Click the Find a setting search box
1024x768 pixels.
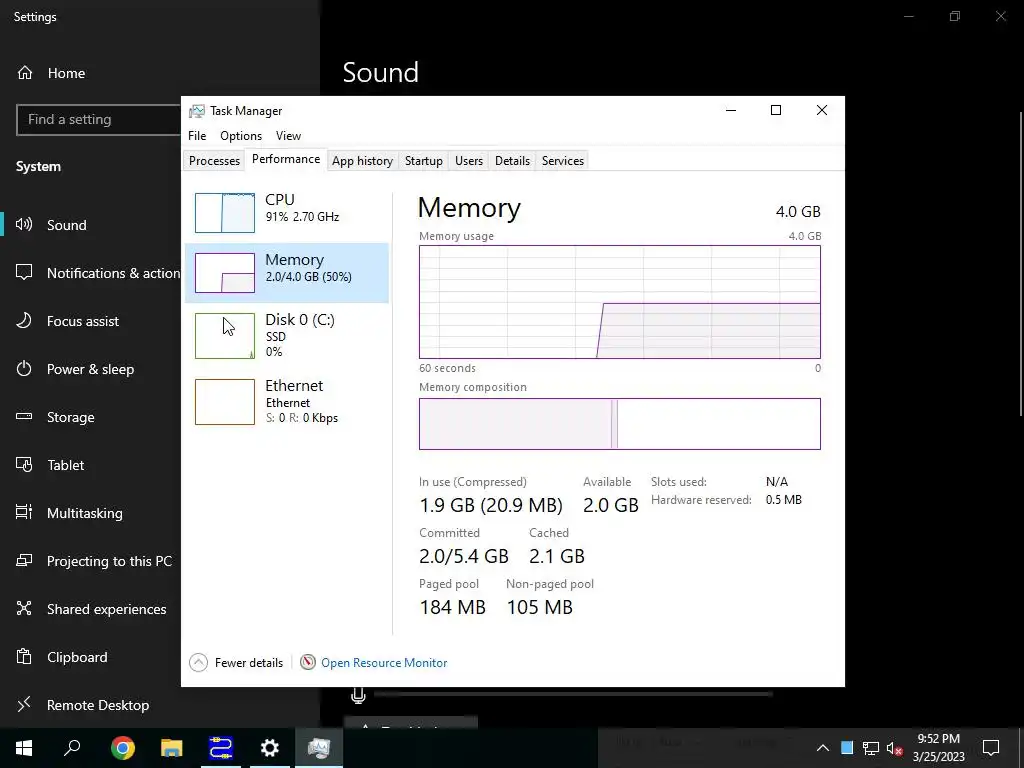pyautogui.click(x=98, y=120)
